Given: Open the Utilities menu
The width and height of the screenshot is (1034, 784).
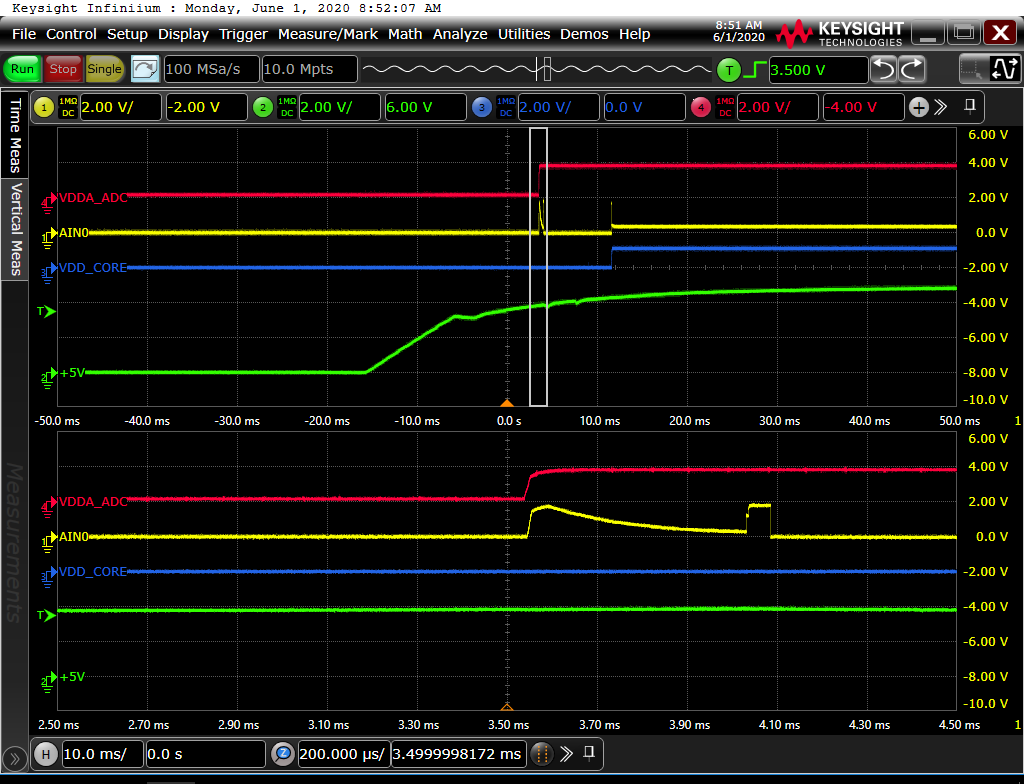Looking at the screenshot, I should point(524,34).
